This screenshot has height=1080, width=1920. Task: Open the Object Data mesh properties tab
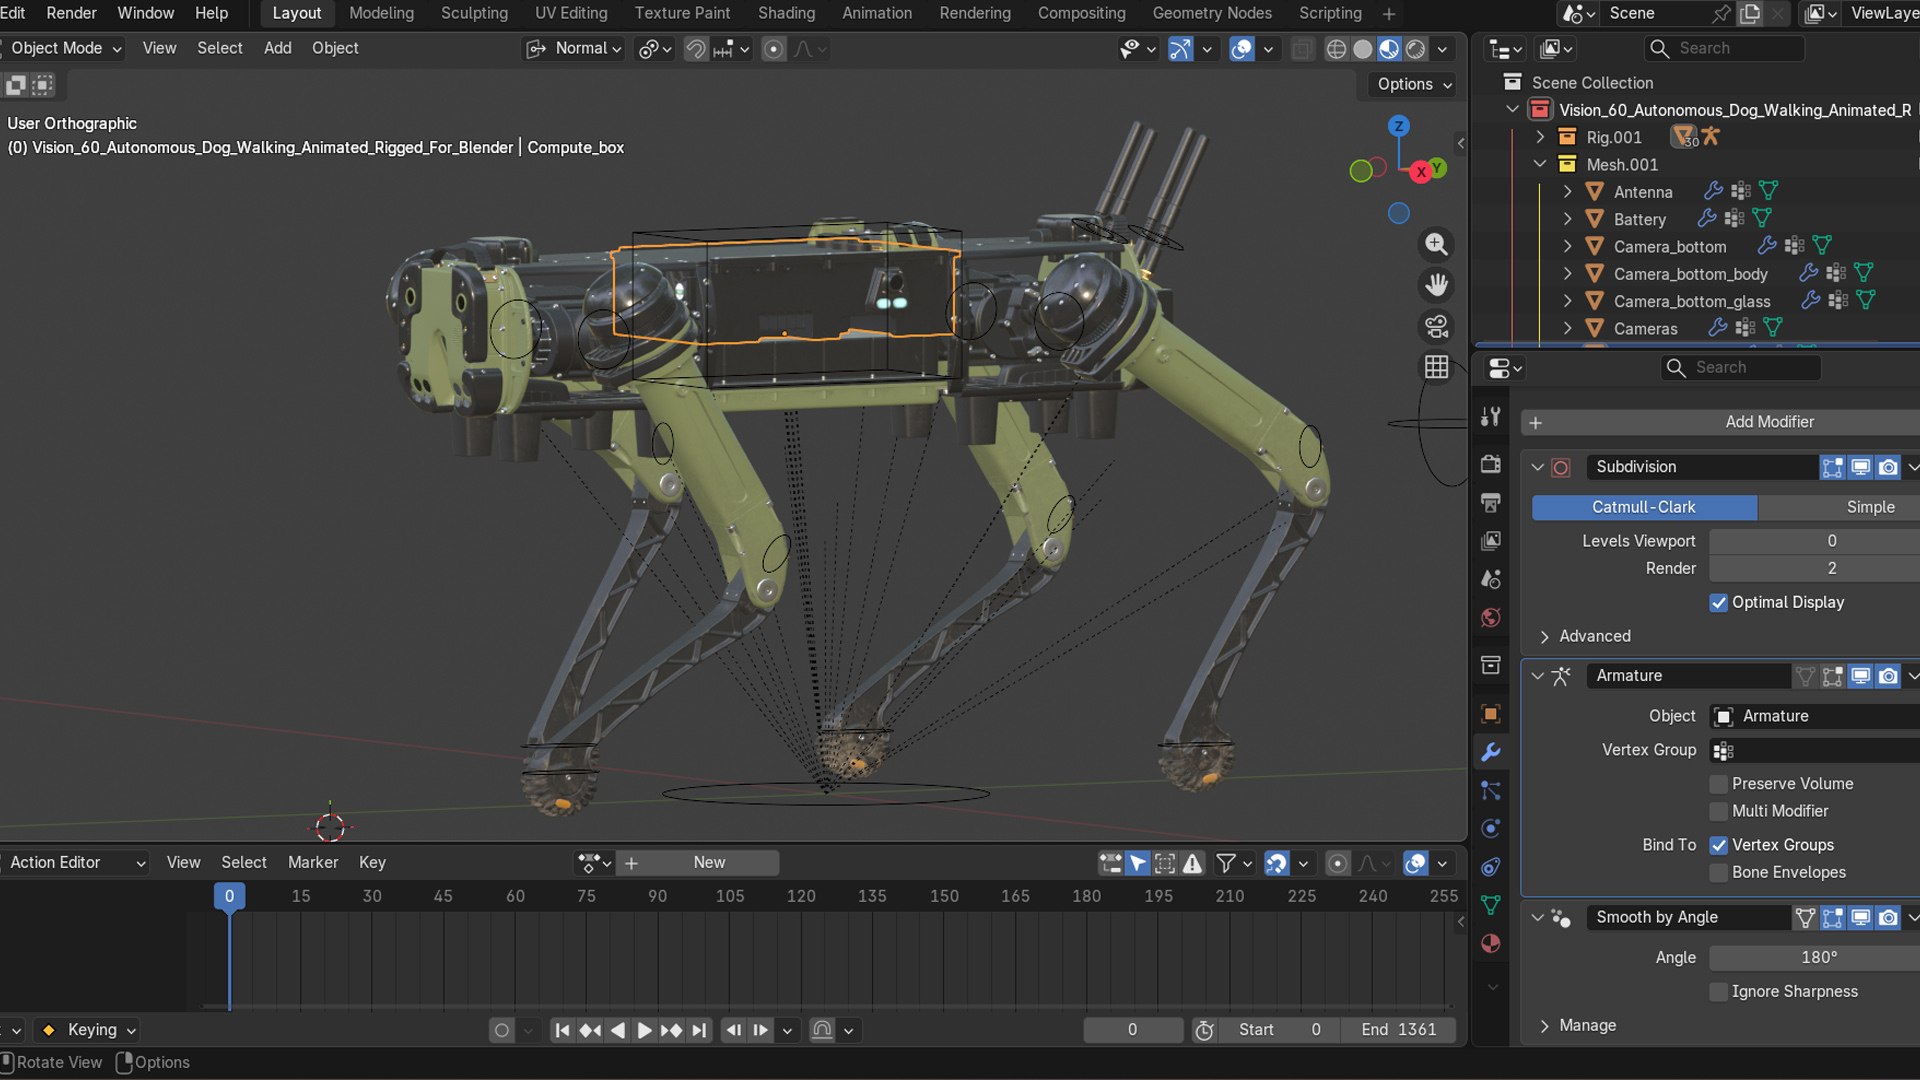(x=1491, y=905)
